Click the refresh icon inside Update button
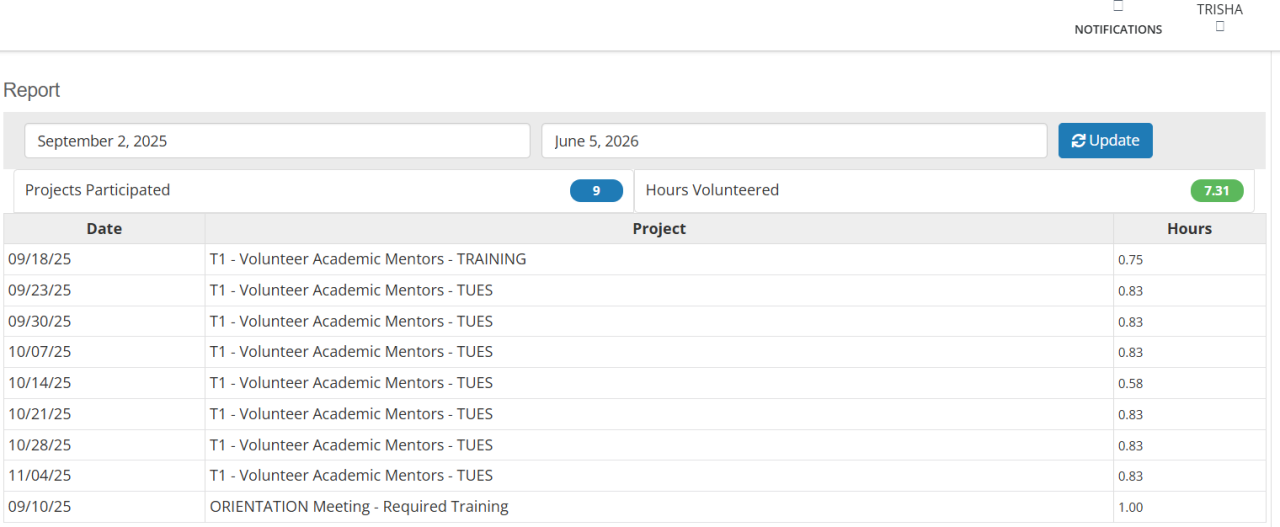This screenshot has width=1280, height=527. click(x=1078, y=141)
